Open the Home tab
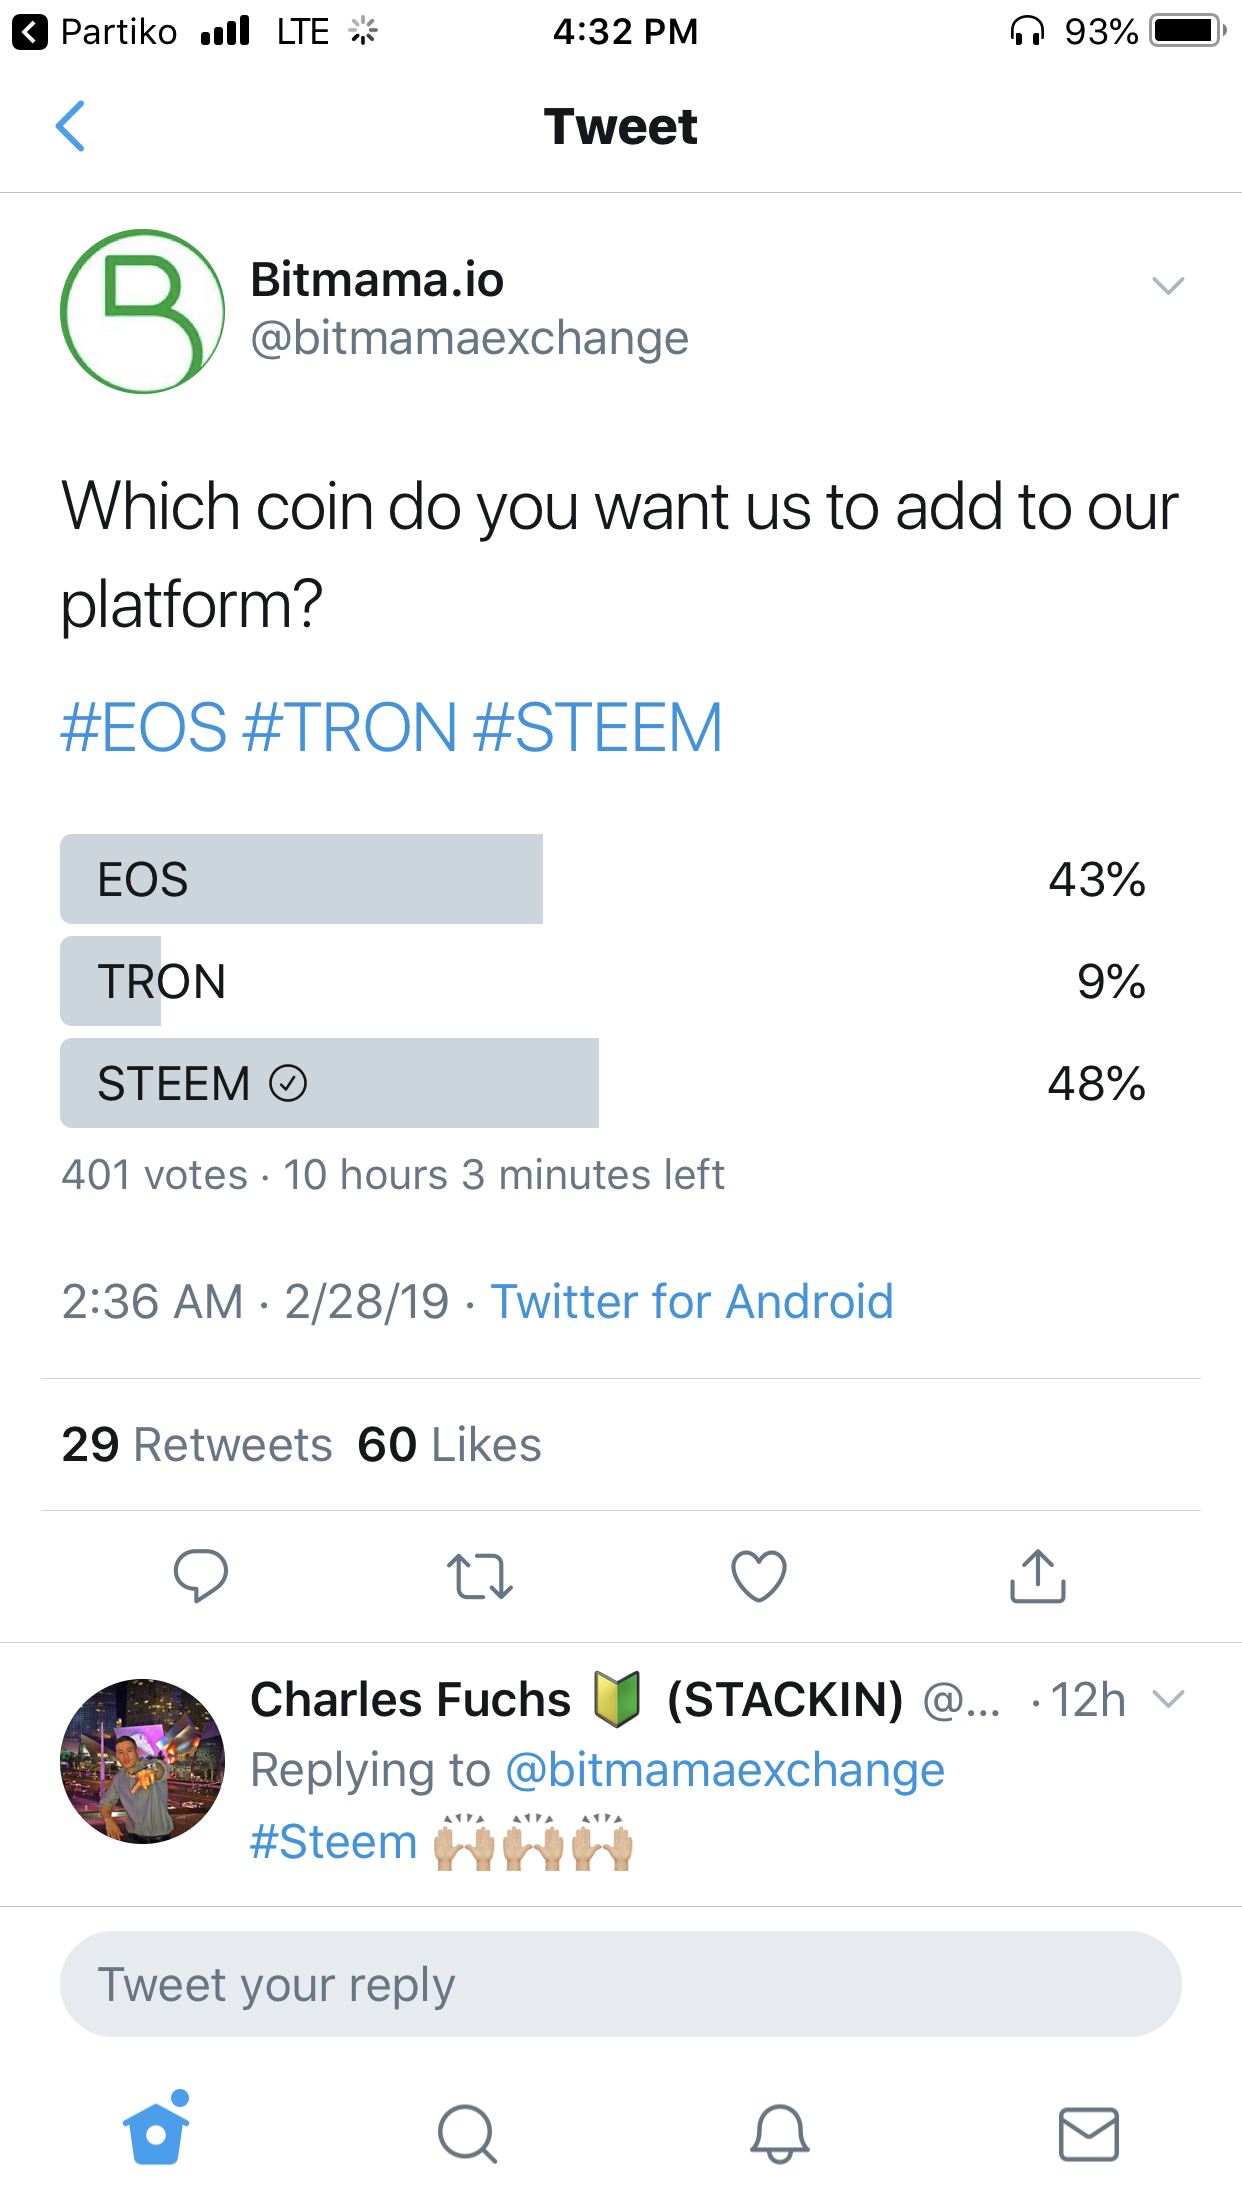 tap(156, 2132)
